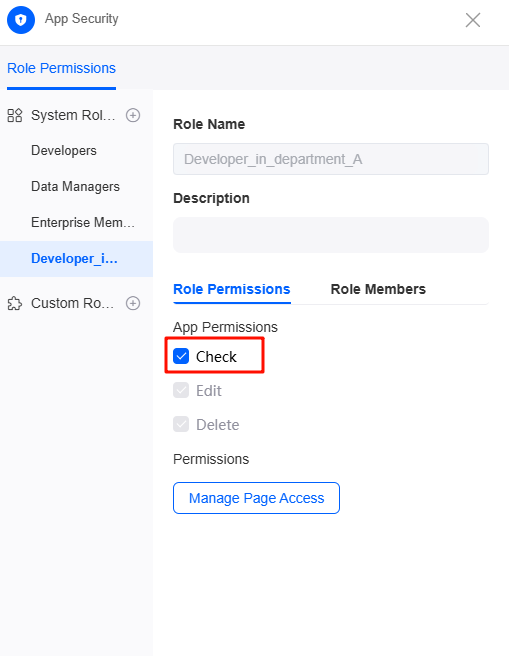Open Manage Page Access
This screenshot has height=656, width=509.
point(256,498)
